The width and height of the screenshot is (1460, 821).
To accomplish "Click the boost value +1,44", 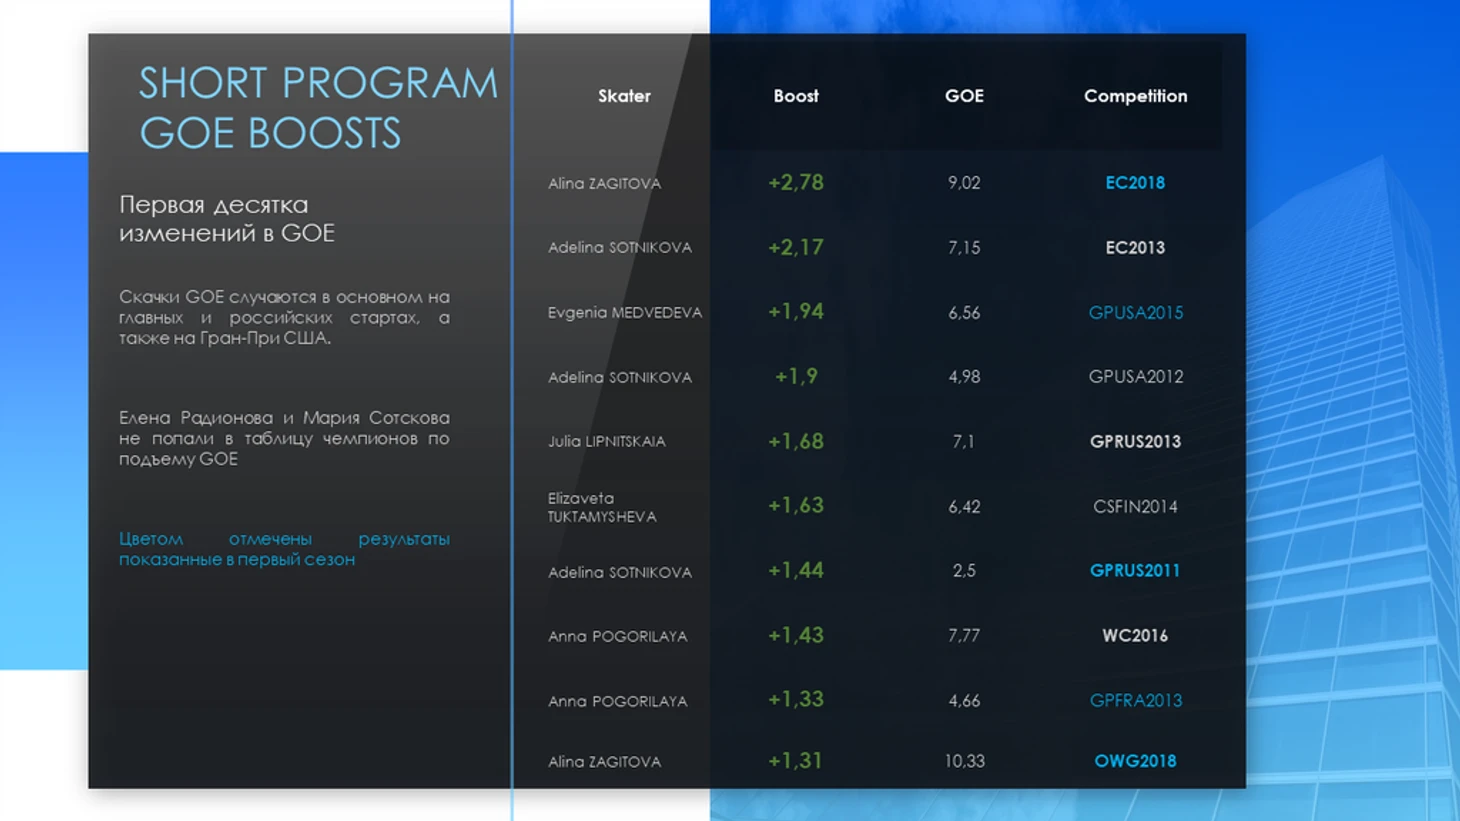I will 796,571.
